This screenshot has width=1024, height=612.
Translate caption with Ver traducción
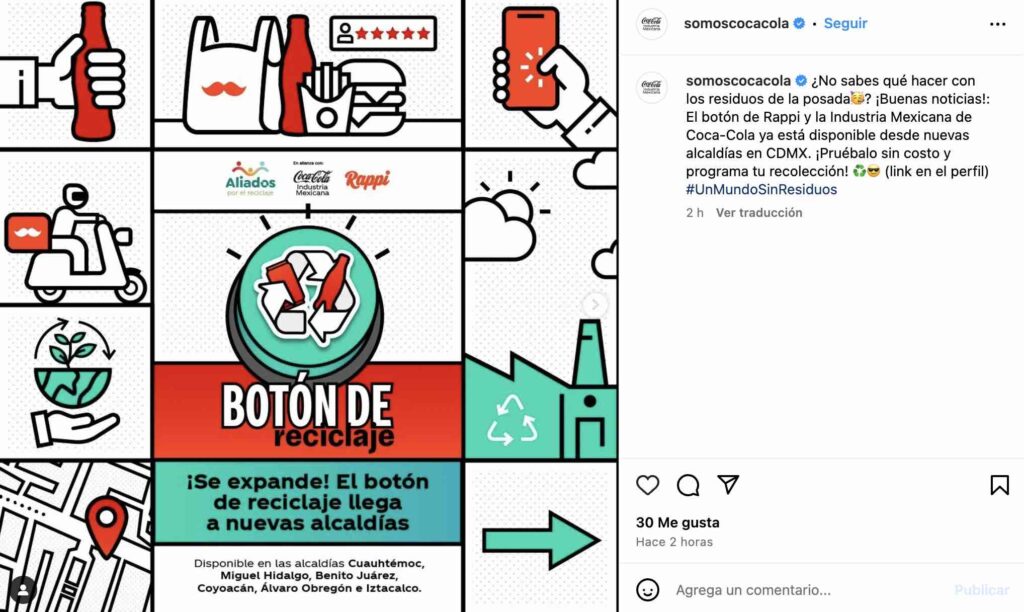point(759,212)
